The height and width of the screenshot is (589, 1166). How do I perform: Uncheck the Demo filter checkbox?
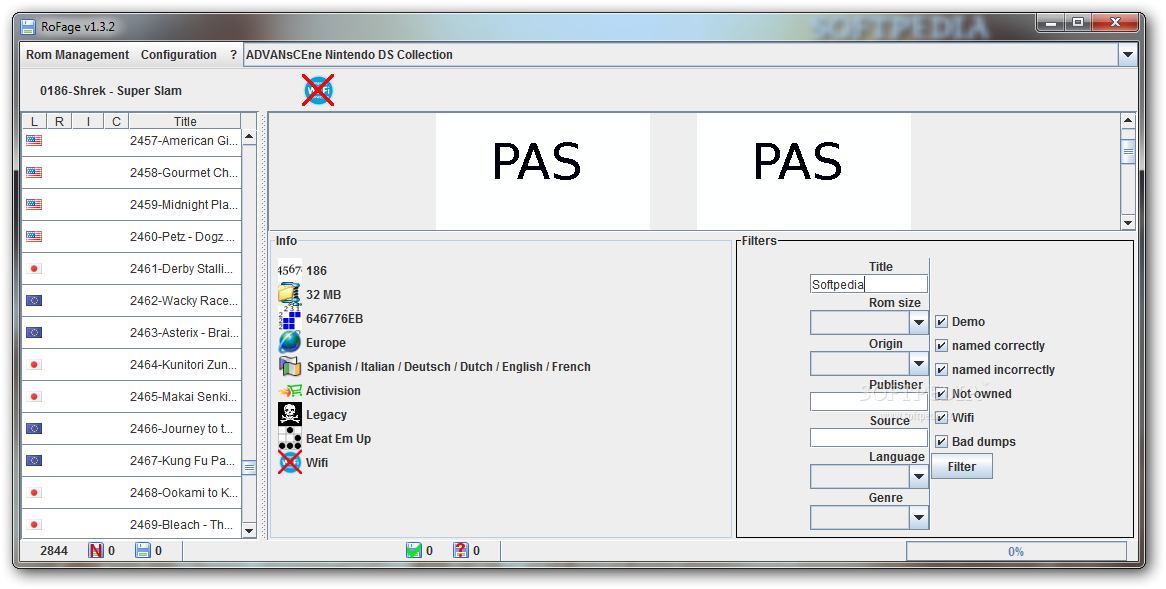pos(941,321)
